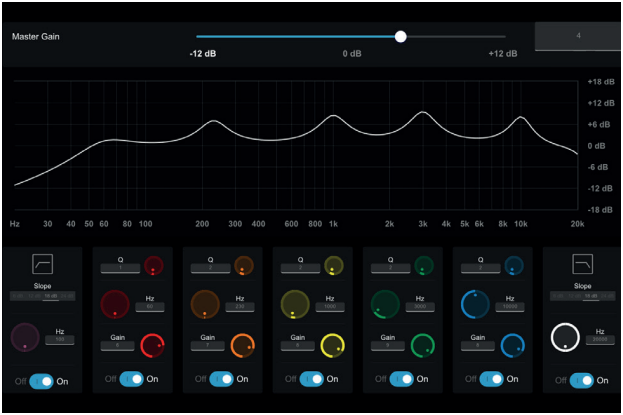Viewport: 623px width, 415px height.
Task: Click the yellow band frequency knob
Action: click(x=295, y=304)
